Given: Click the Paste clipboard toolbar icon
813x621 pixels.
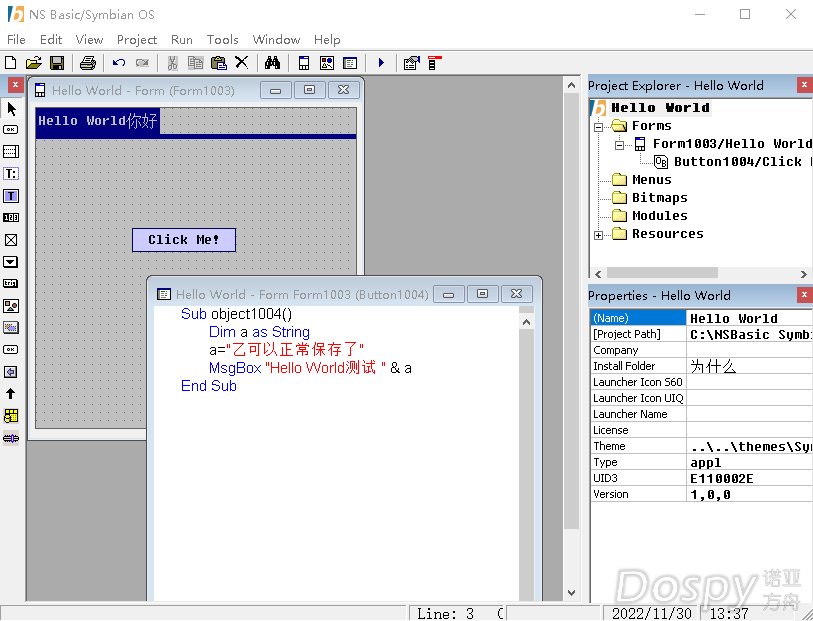Looking at the screenshot, I should tap(218, 63).
